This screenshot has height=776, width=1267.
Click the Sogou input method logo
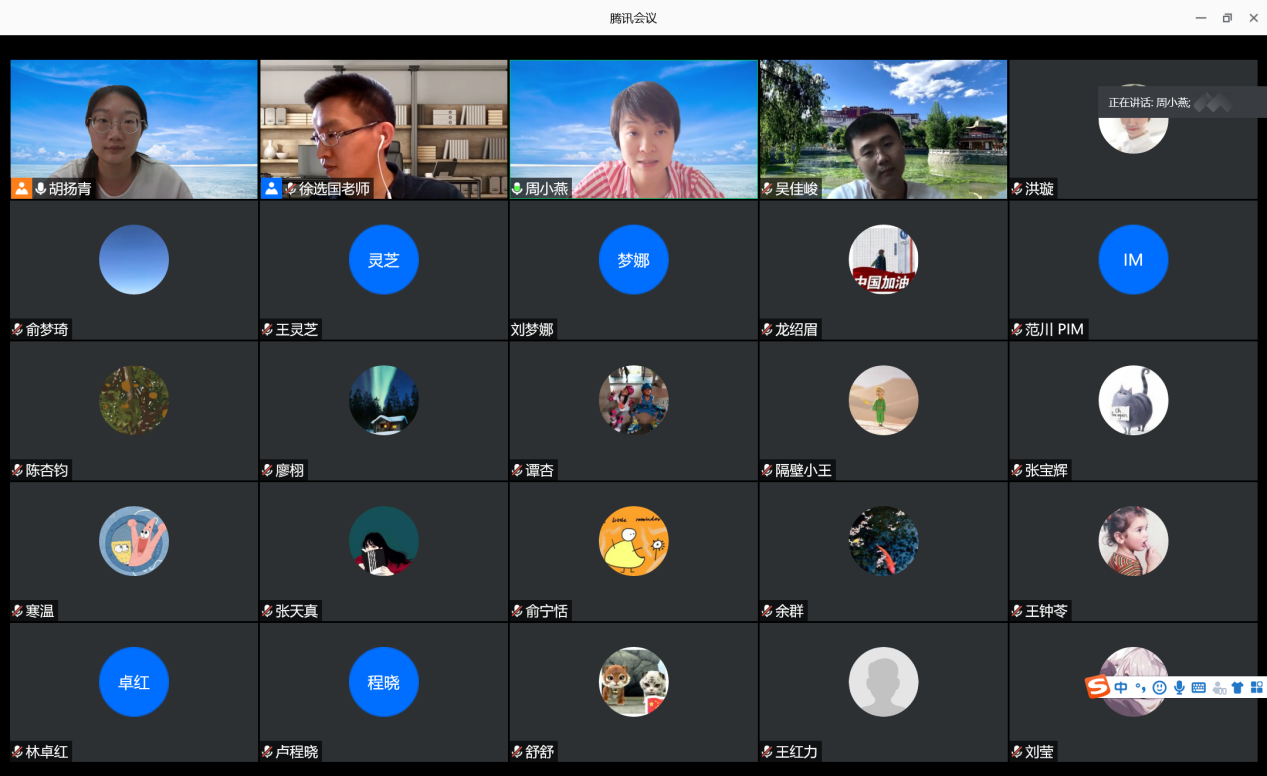1098,687
